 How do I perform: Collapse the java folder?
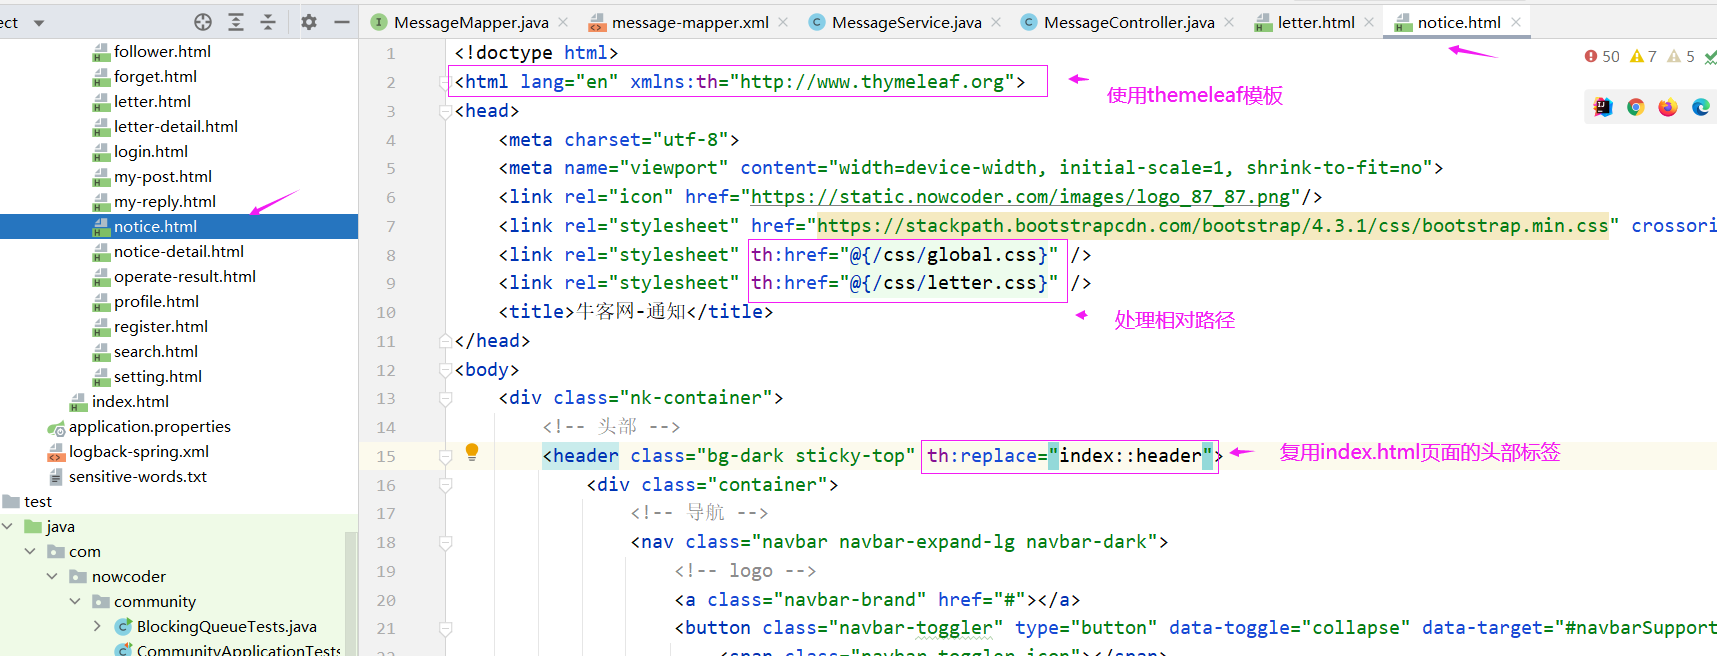tap(8, 526)
